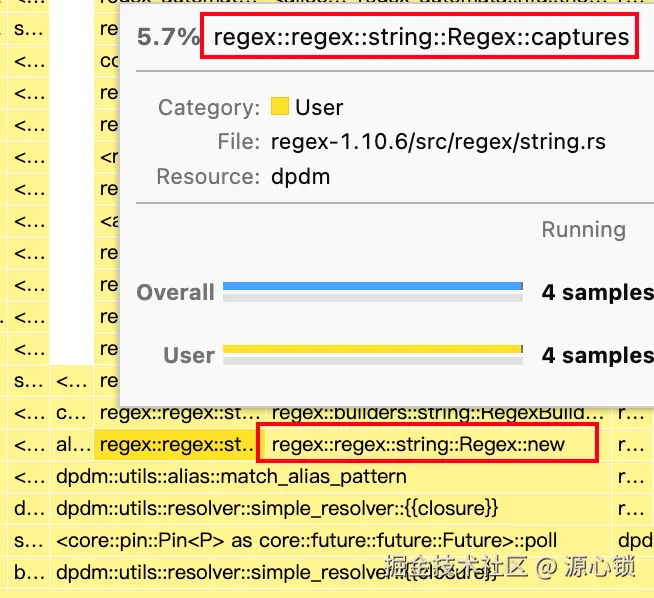
Task: Click the File label in the tooltip
Action: [x=238, y=142]
